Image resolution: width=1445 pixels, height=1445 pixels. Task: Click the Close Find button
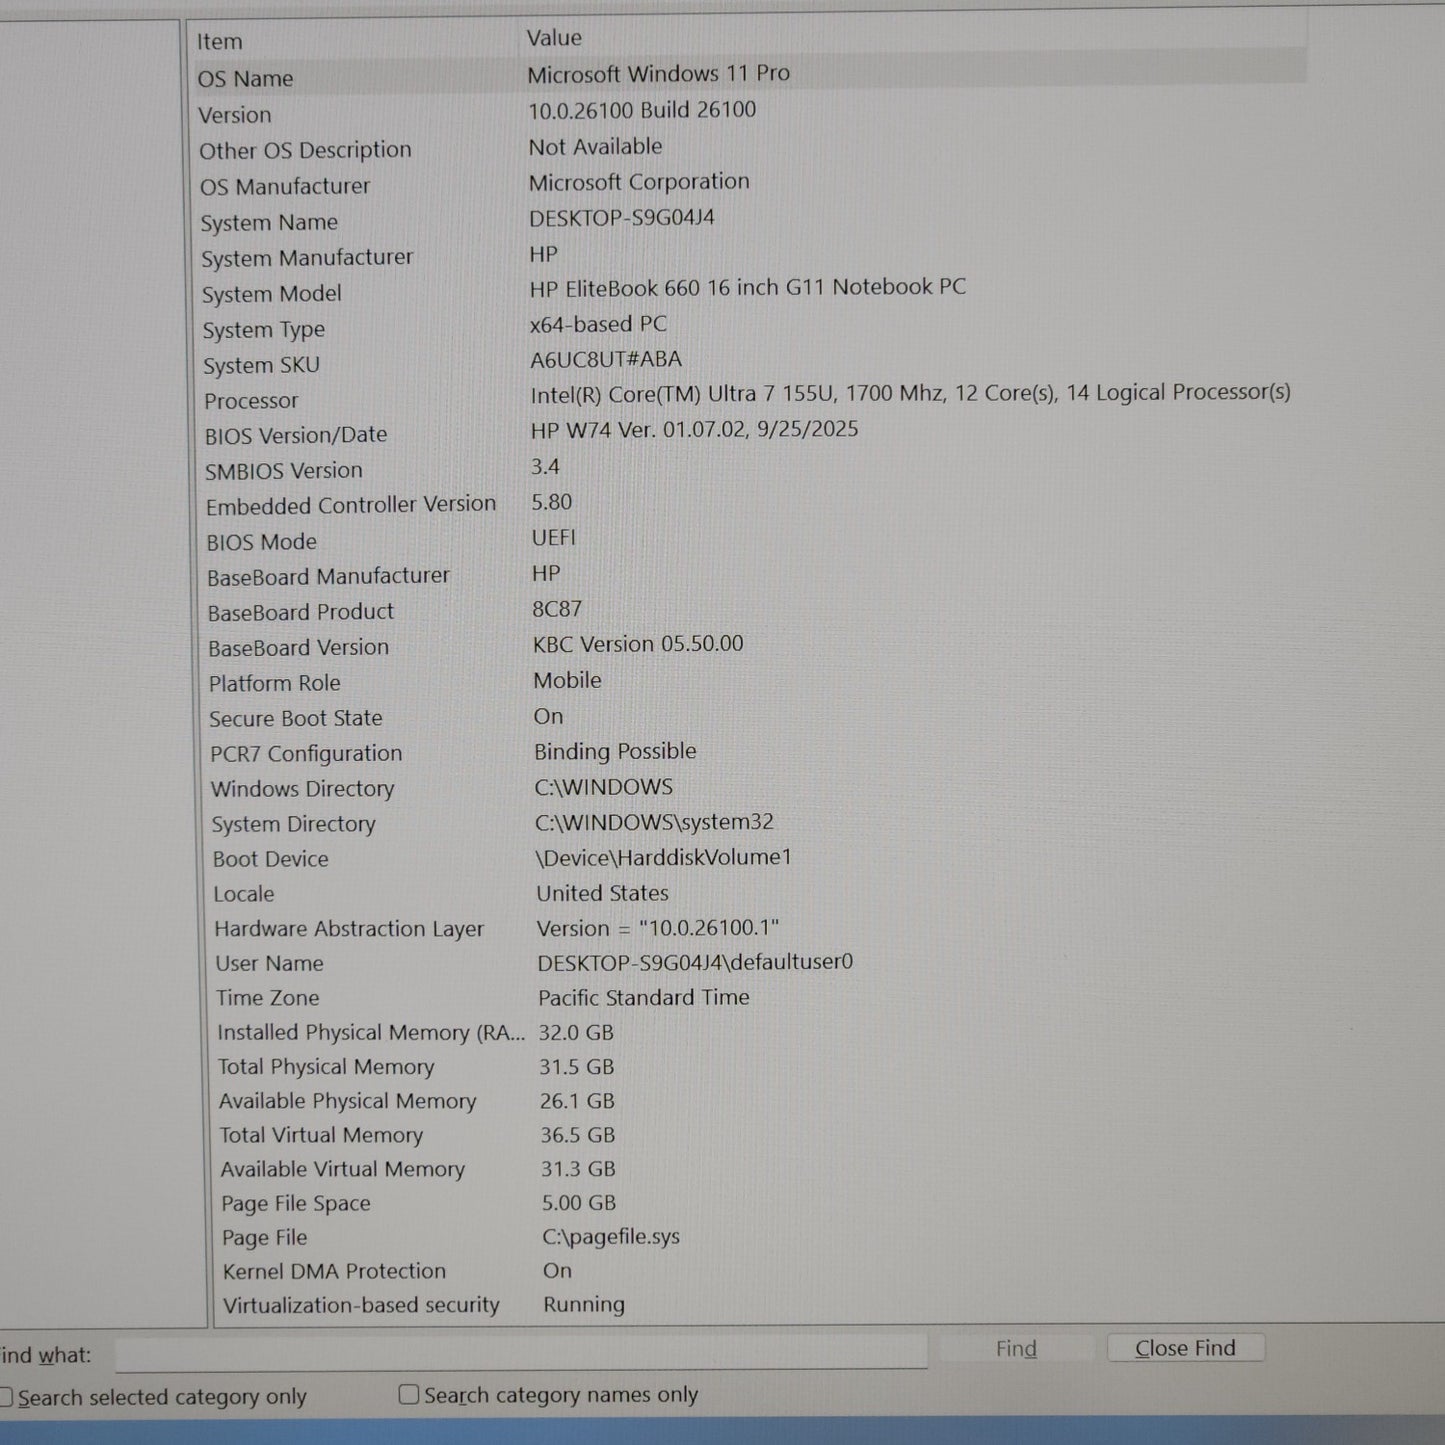point(1185,1348)
